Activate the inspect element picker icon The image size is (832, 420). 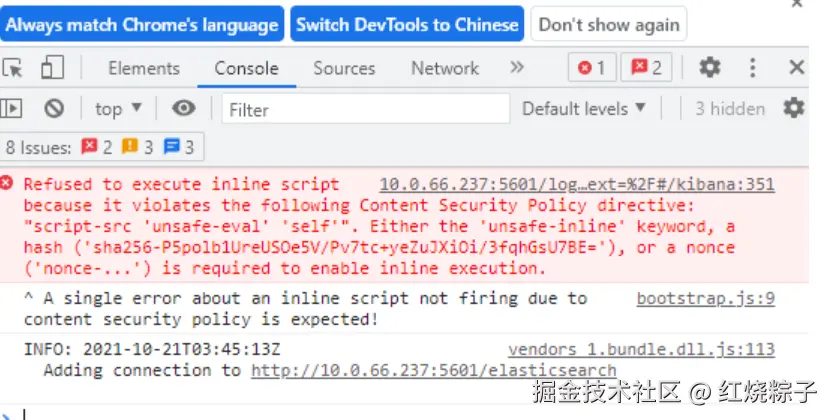pos(13,68)
